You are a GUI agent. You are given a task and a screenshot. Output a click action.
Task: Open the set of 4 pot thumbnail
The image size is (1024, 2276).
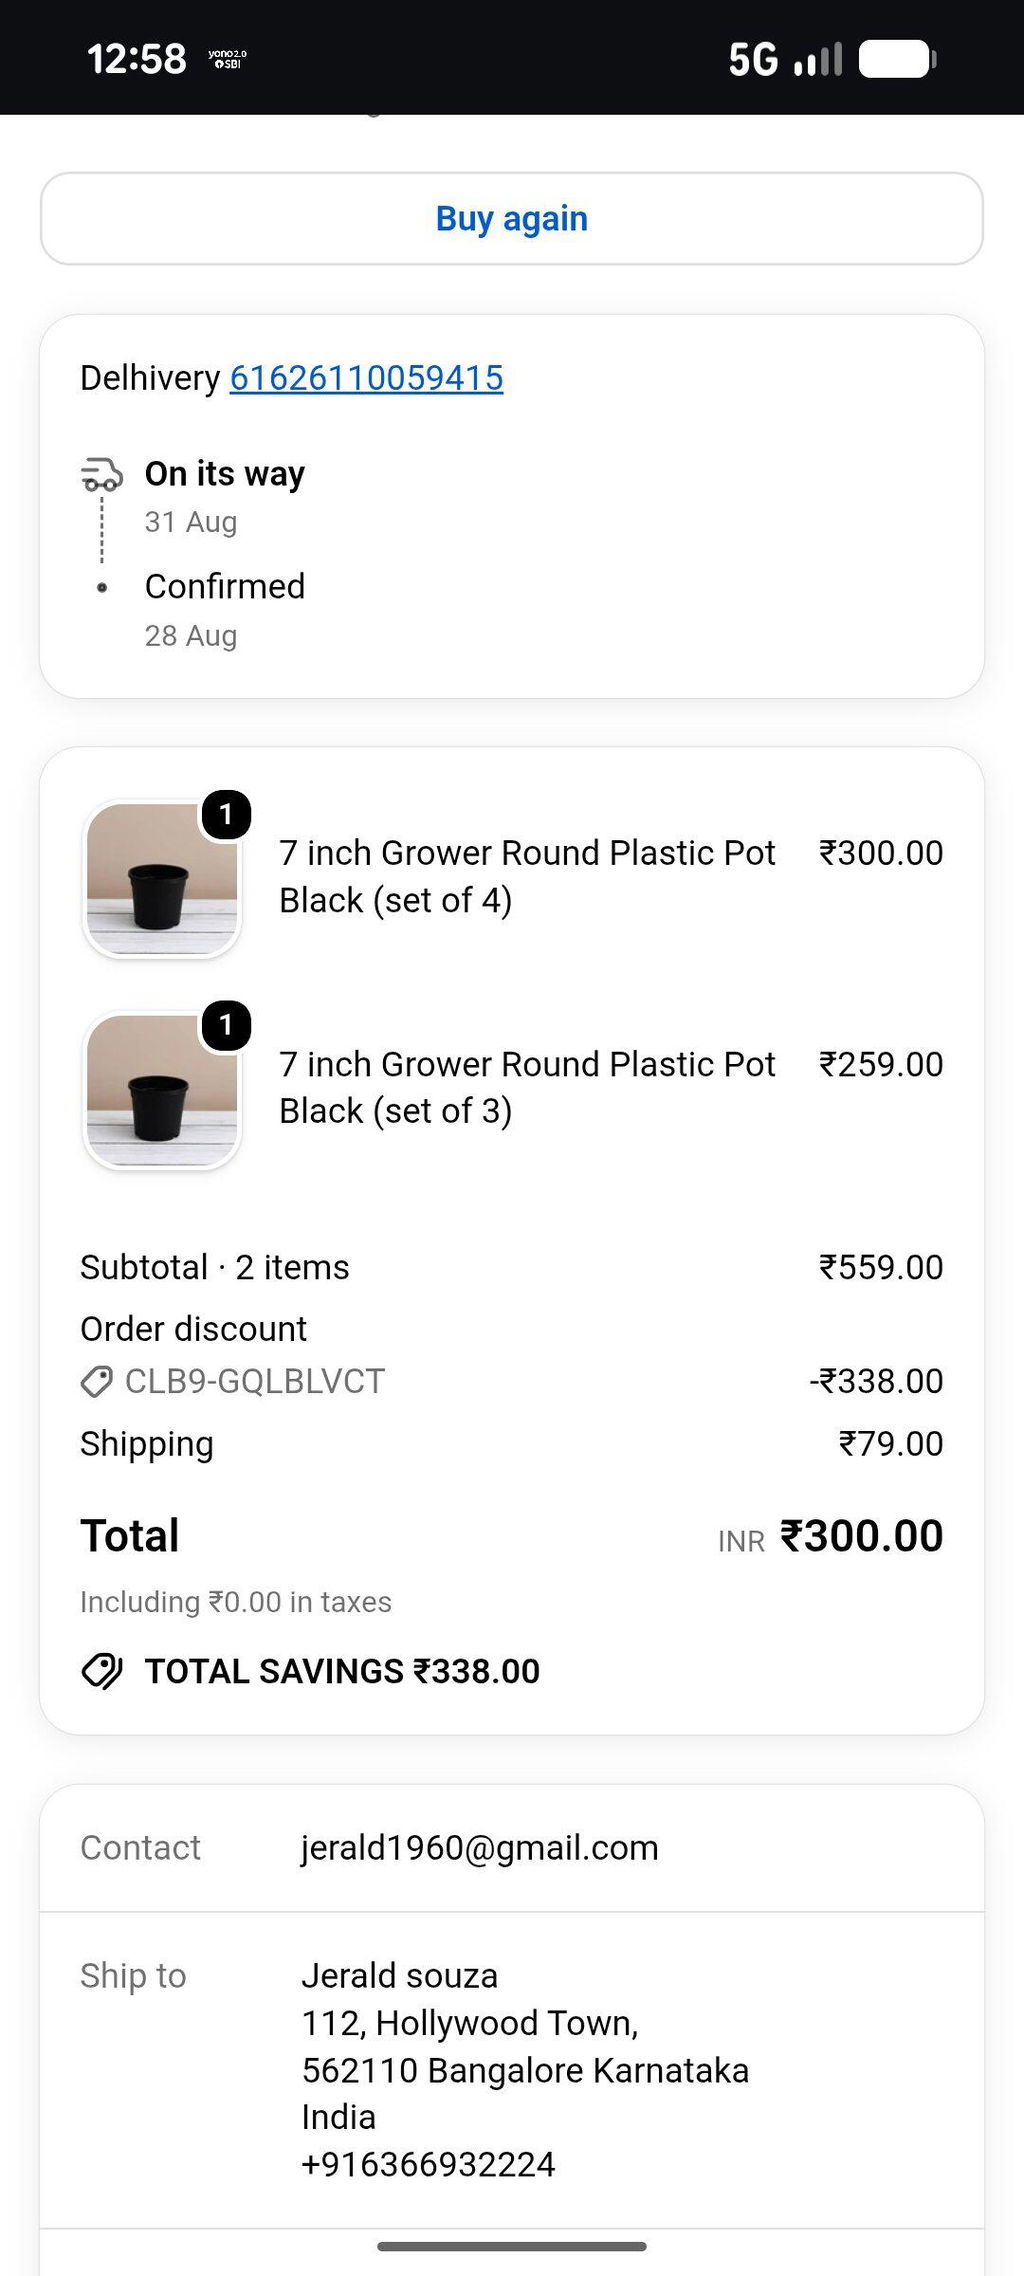pyautogui.click(x=162, y=879)
